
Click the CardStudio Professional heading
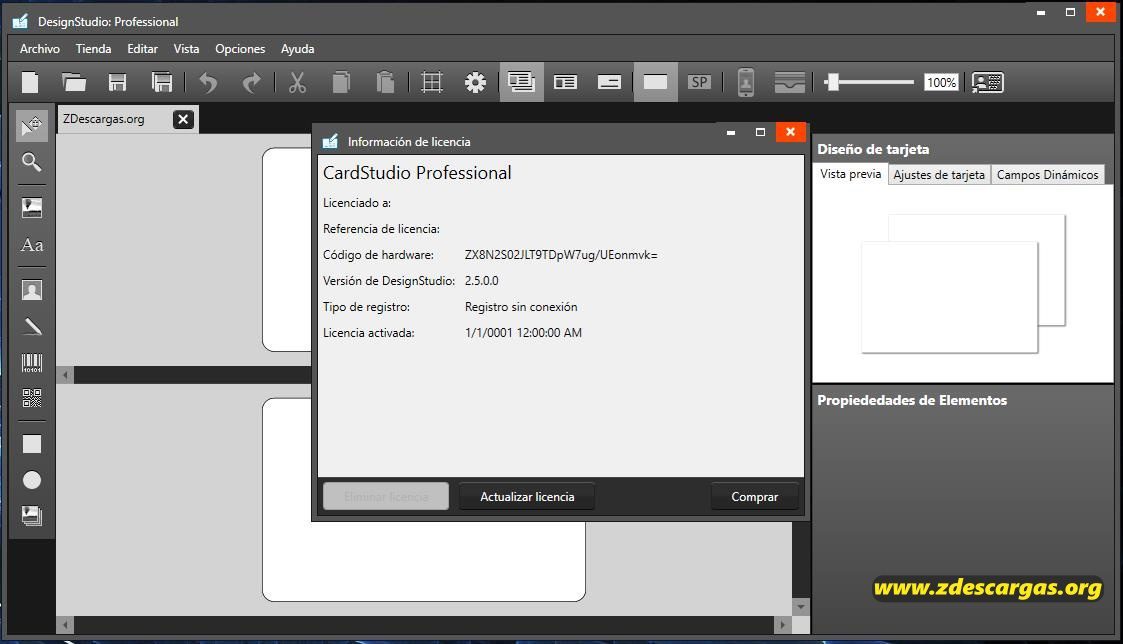pyautogui.click(x=417, y=173)
